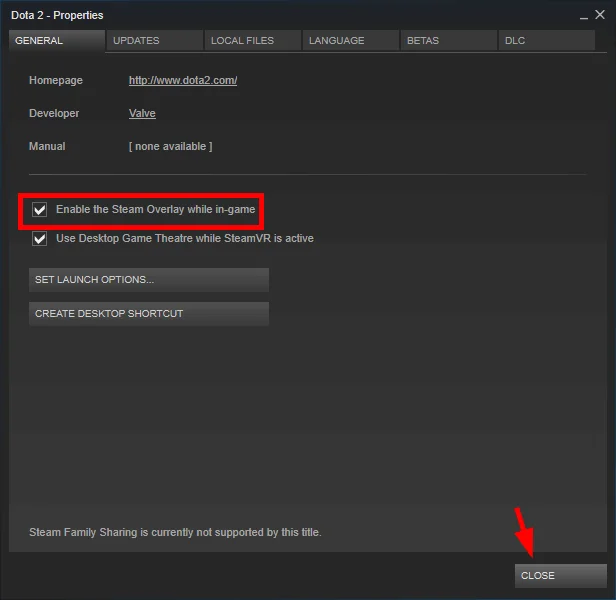
Task: Switch to the General tab
Action: (57, 40)
